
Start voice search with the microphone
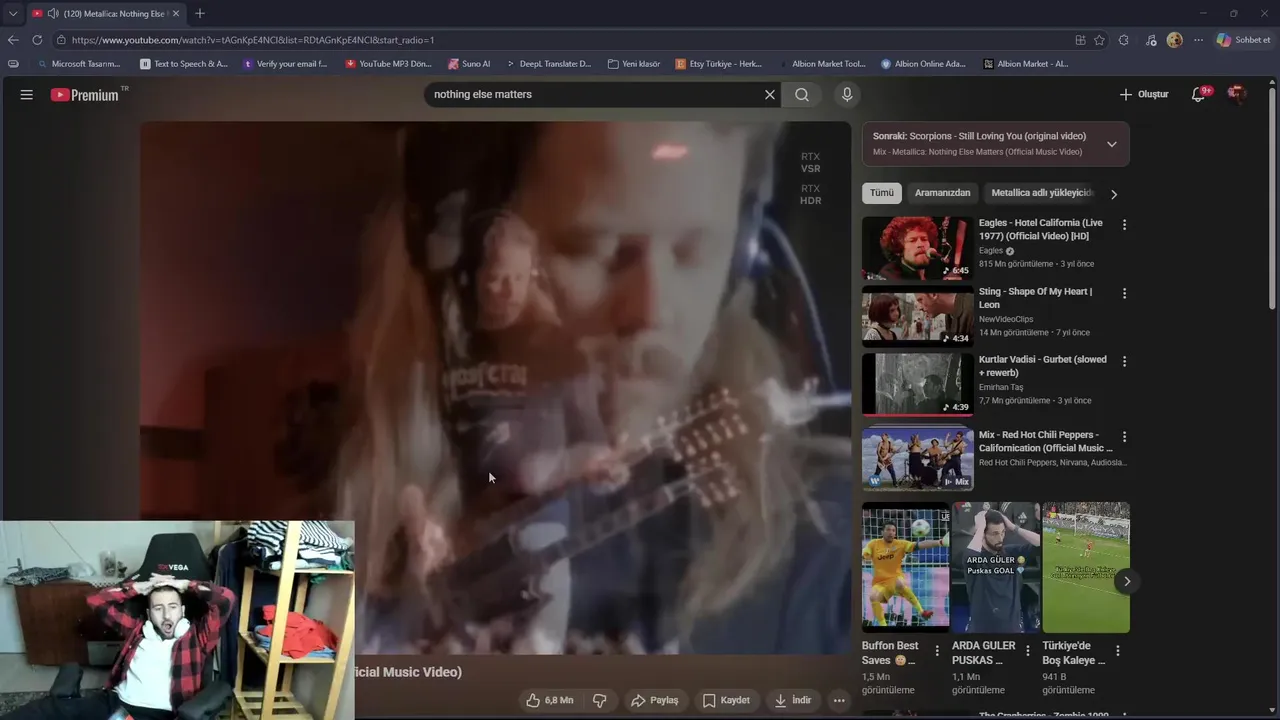pyautogui.click(x=847, y=94)
